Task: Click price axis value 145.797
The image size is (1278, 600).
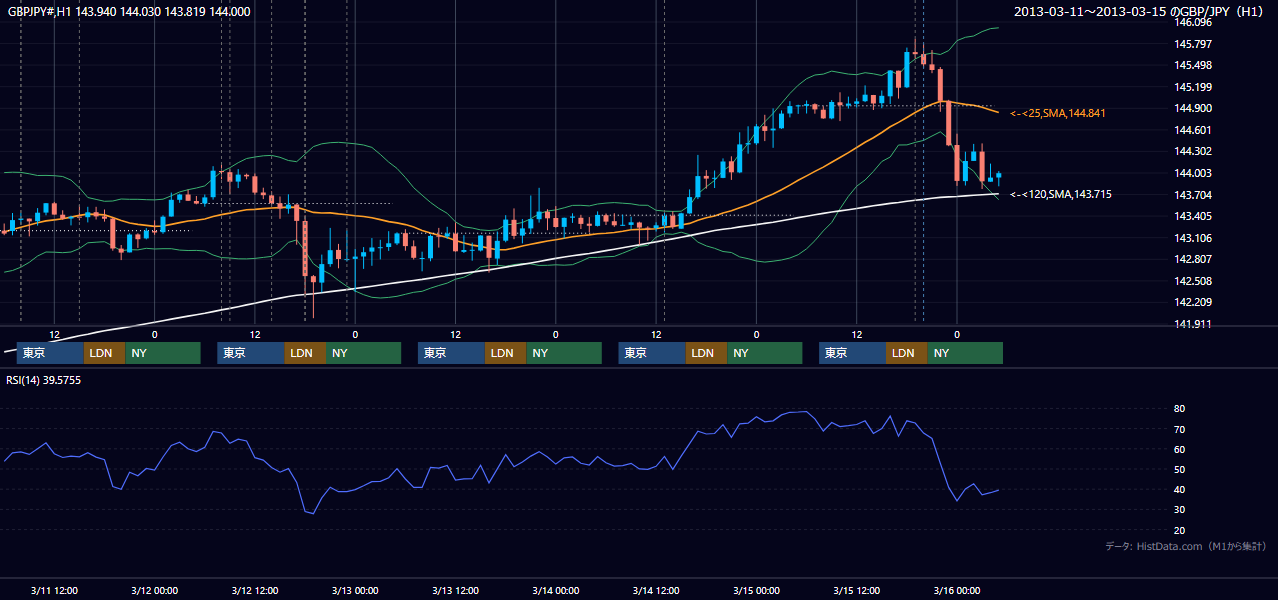Action: coord(1194,44)
